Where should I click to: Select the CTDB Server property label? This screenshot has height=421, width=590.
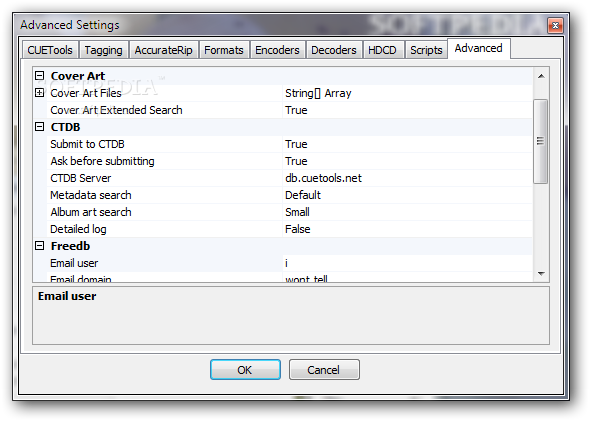click(x=81, y=178)
